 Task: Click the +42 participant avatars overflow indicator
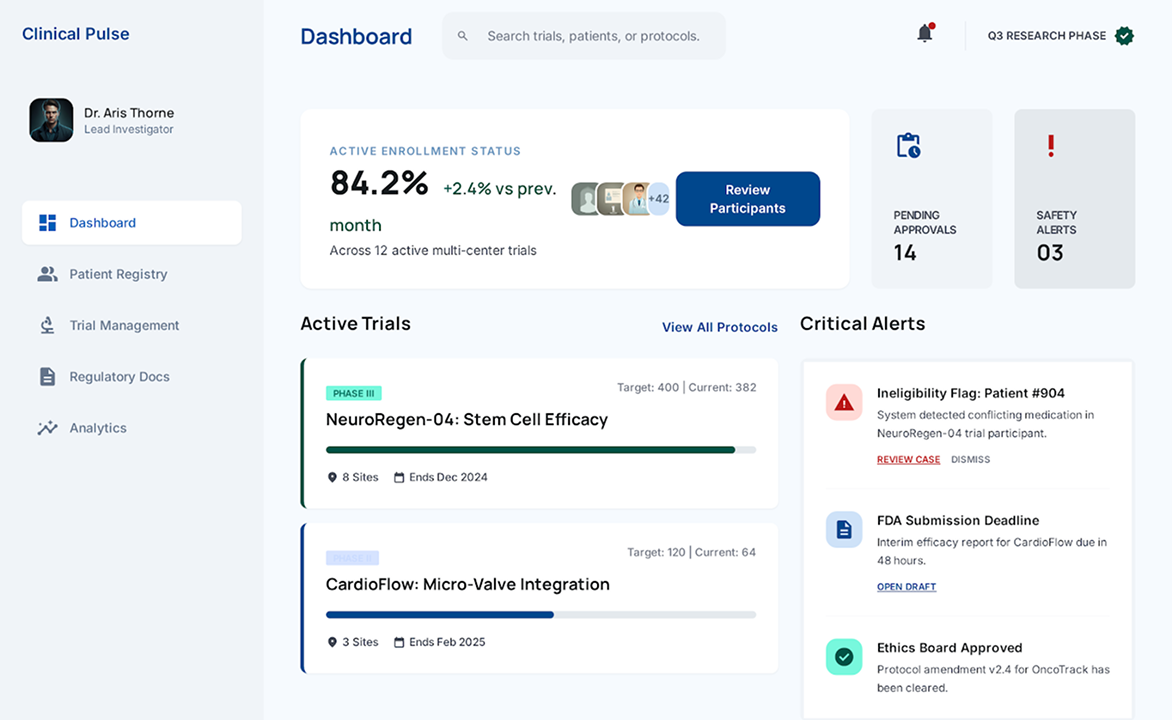point(659,199)
